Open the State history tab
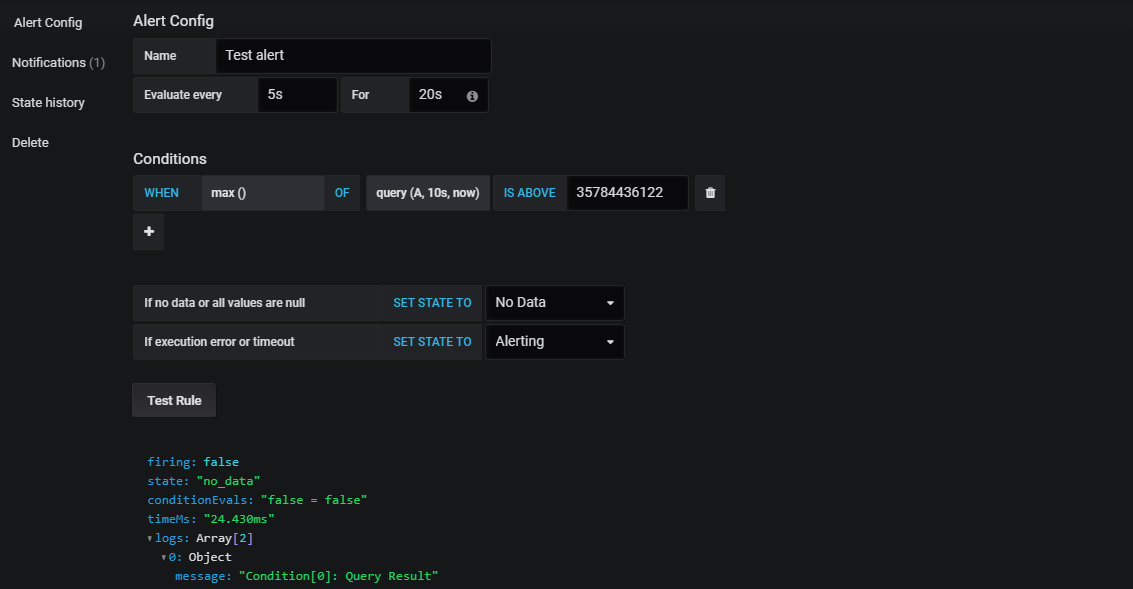Image resolution: width=1133 pixels, height=589 pixels. pyautogui.click(x=48, y=103)
